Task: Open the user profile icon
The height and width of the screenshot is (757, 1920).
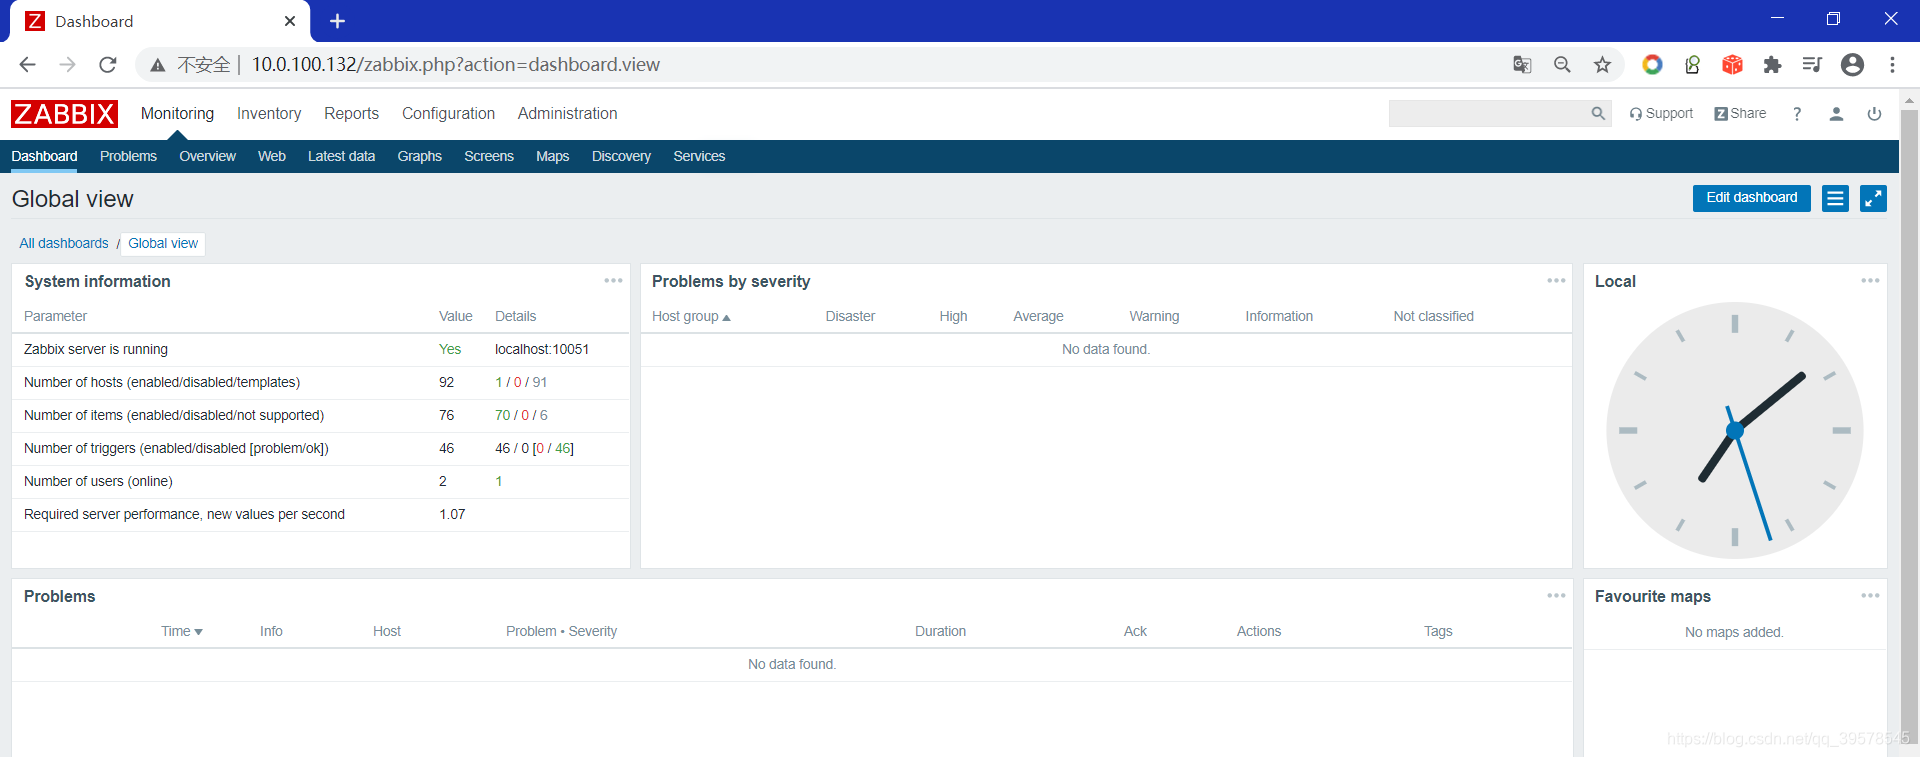Action: pyautogui.click(x=1836, y=114)
